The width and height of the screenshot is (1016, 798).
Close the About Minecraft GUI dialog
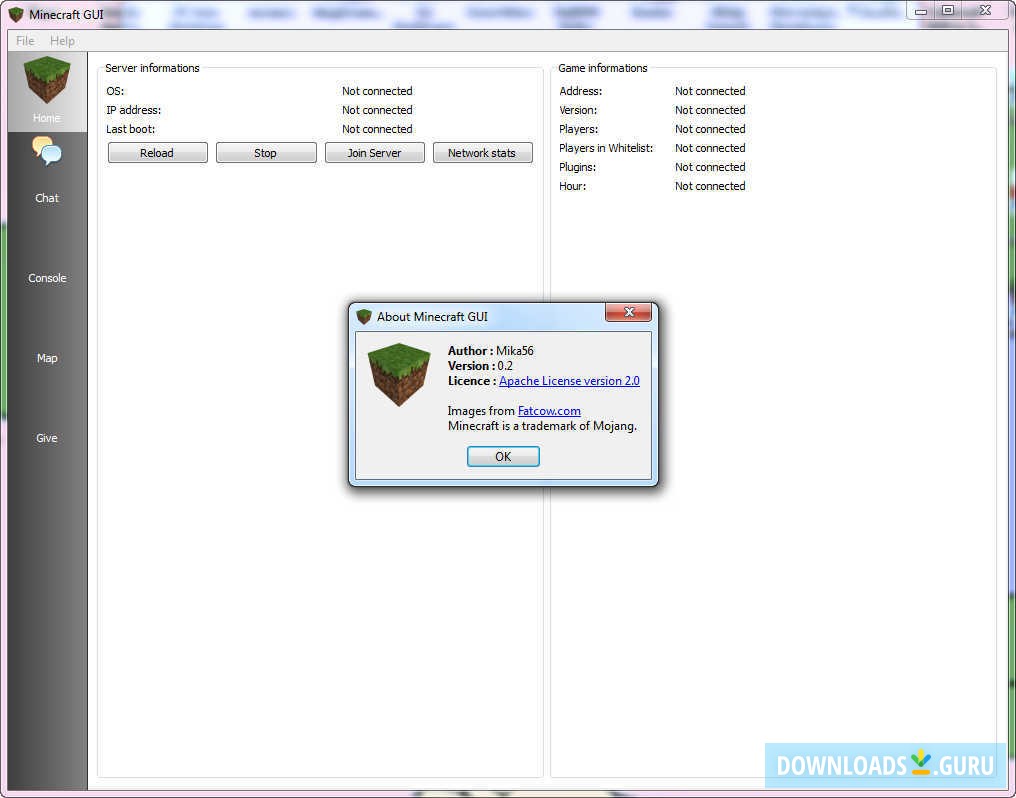point(628,312)
